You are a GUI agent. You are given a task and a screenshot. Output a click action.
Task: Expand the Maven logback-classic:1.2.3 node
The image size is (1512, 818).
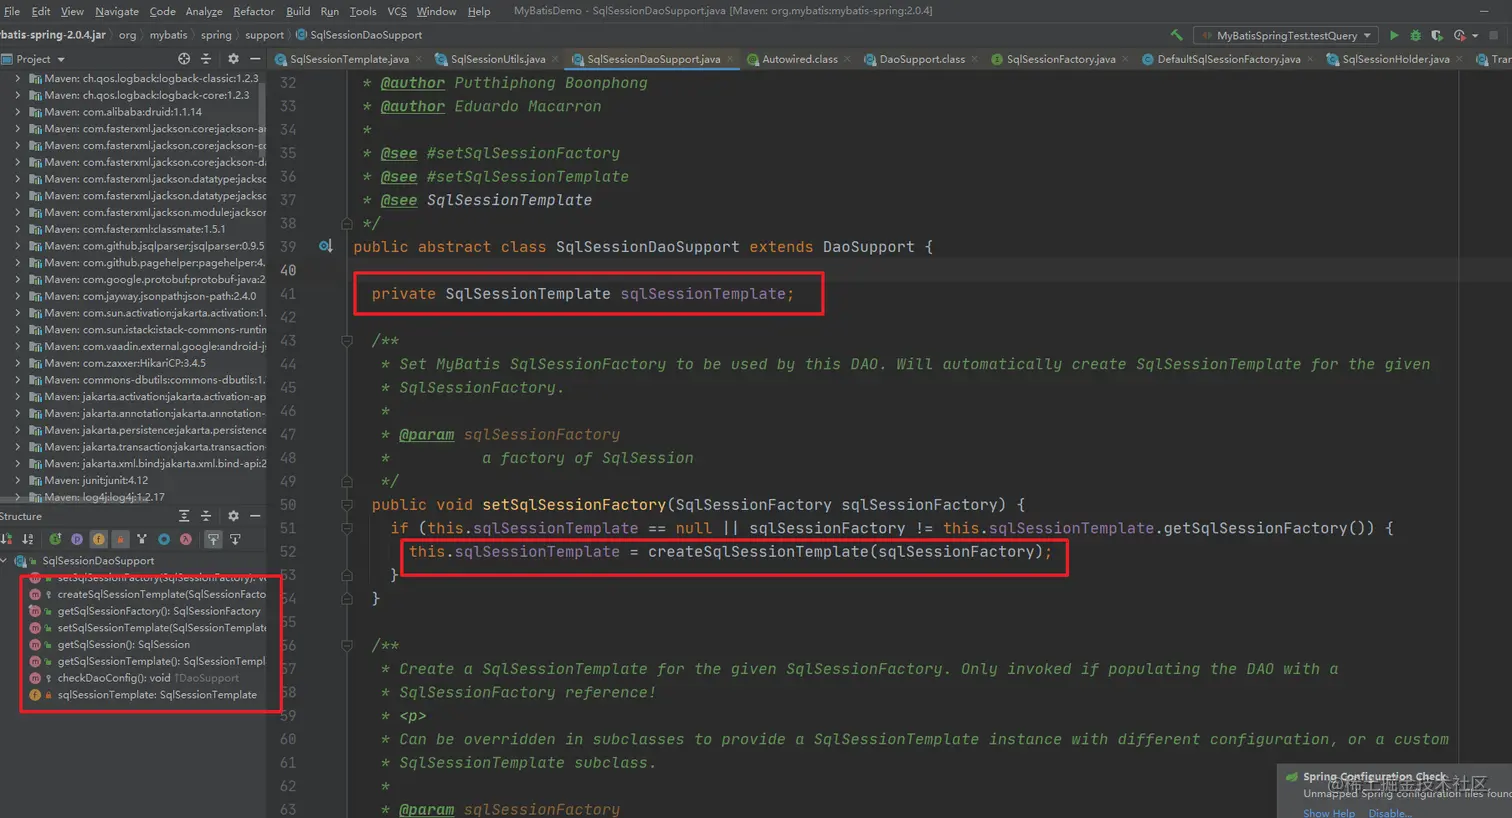(17, 78)
